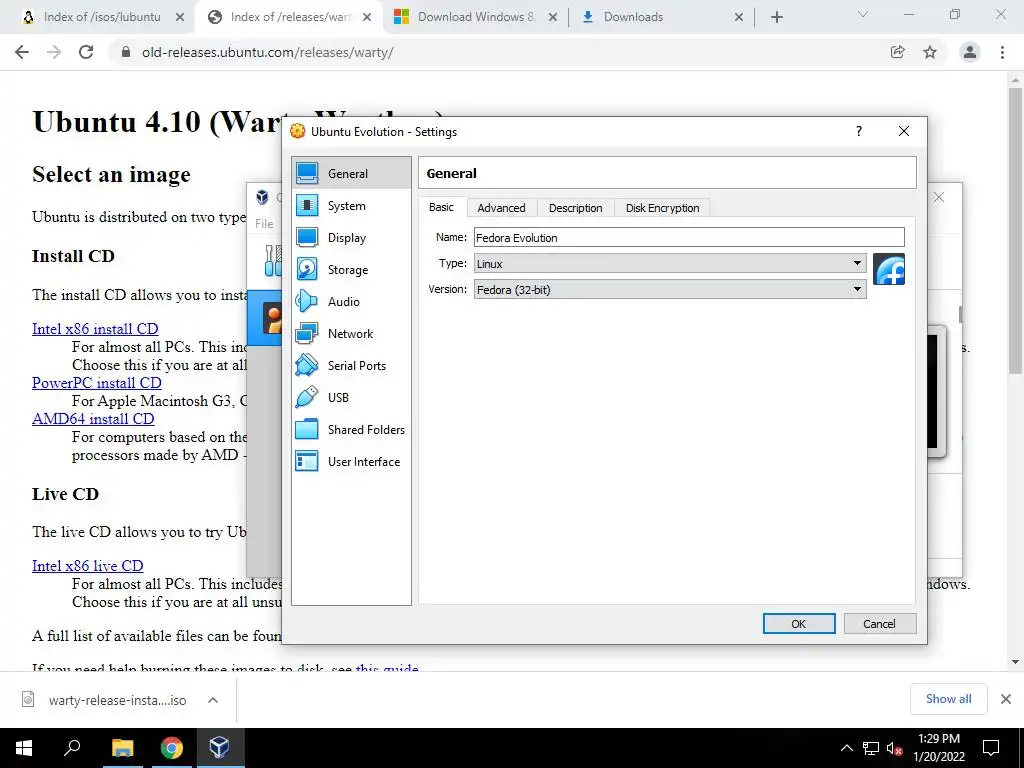Open the Display settings category
Screen dimensions: 1024x768
pyautogui.click(x=351, y=238)
